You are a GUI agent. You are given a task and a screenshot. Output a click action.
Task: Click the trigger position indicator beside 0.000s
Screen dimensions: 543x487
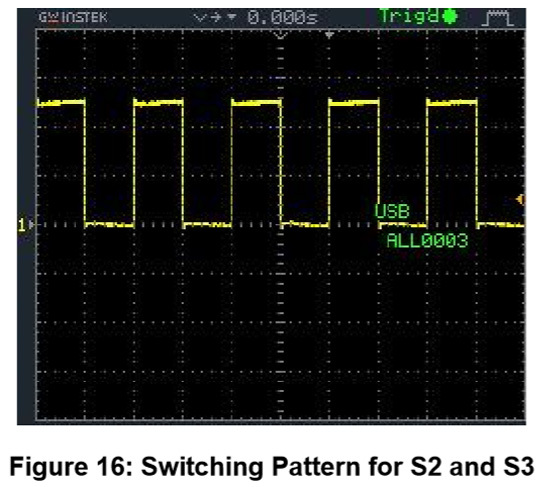coord(215,17)
